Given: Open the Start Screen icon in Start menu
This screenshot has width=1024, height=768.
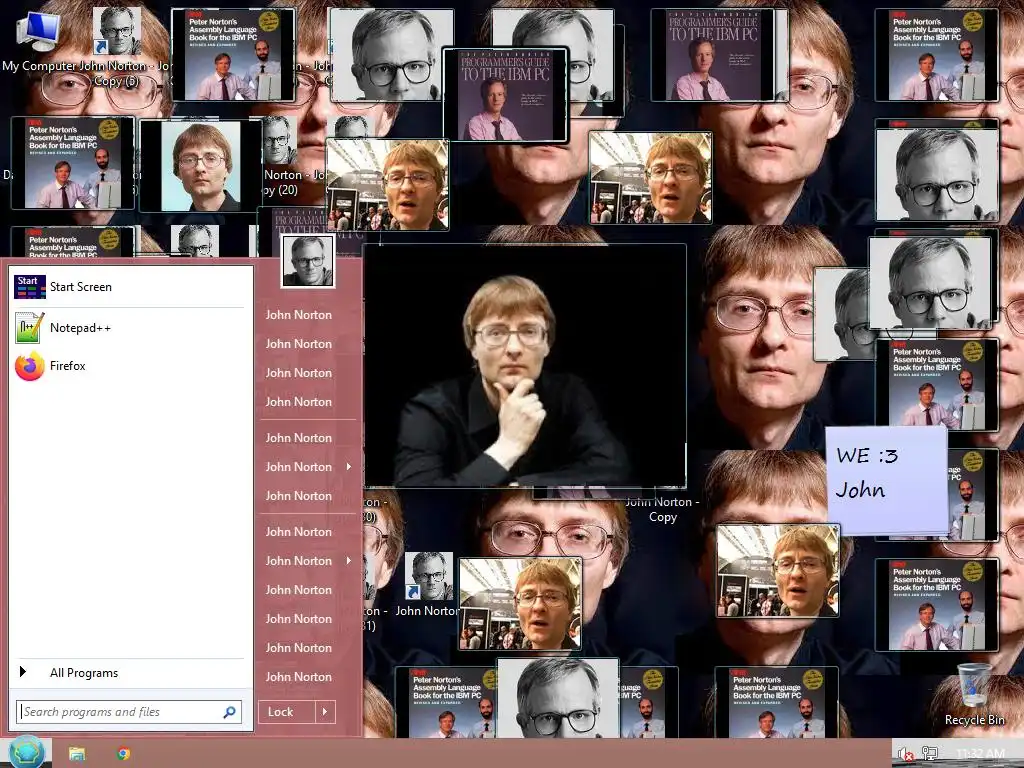Looking at the screenshot, I should [29, 287].
